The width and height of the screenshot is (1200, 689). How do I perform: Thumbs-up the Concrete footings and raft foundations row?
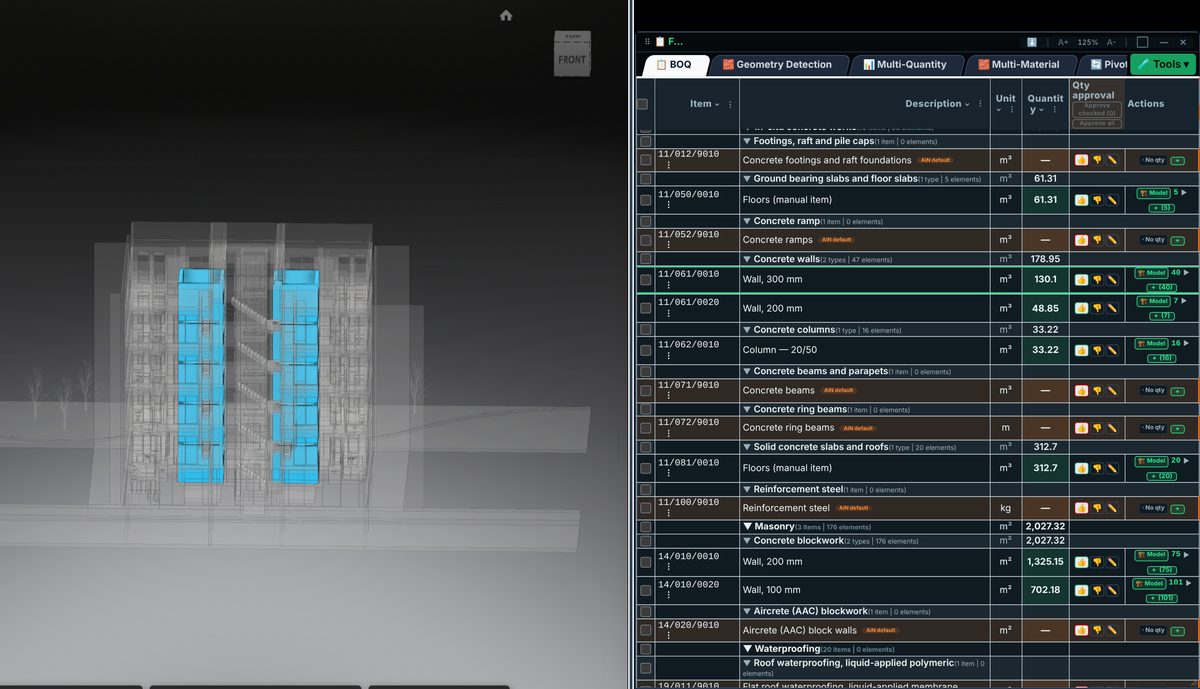click(x=1081, y=160)
